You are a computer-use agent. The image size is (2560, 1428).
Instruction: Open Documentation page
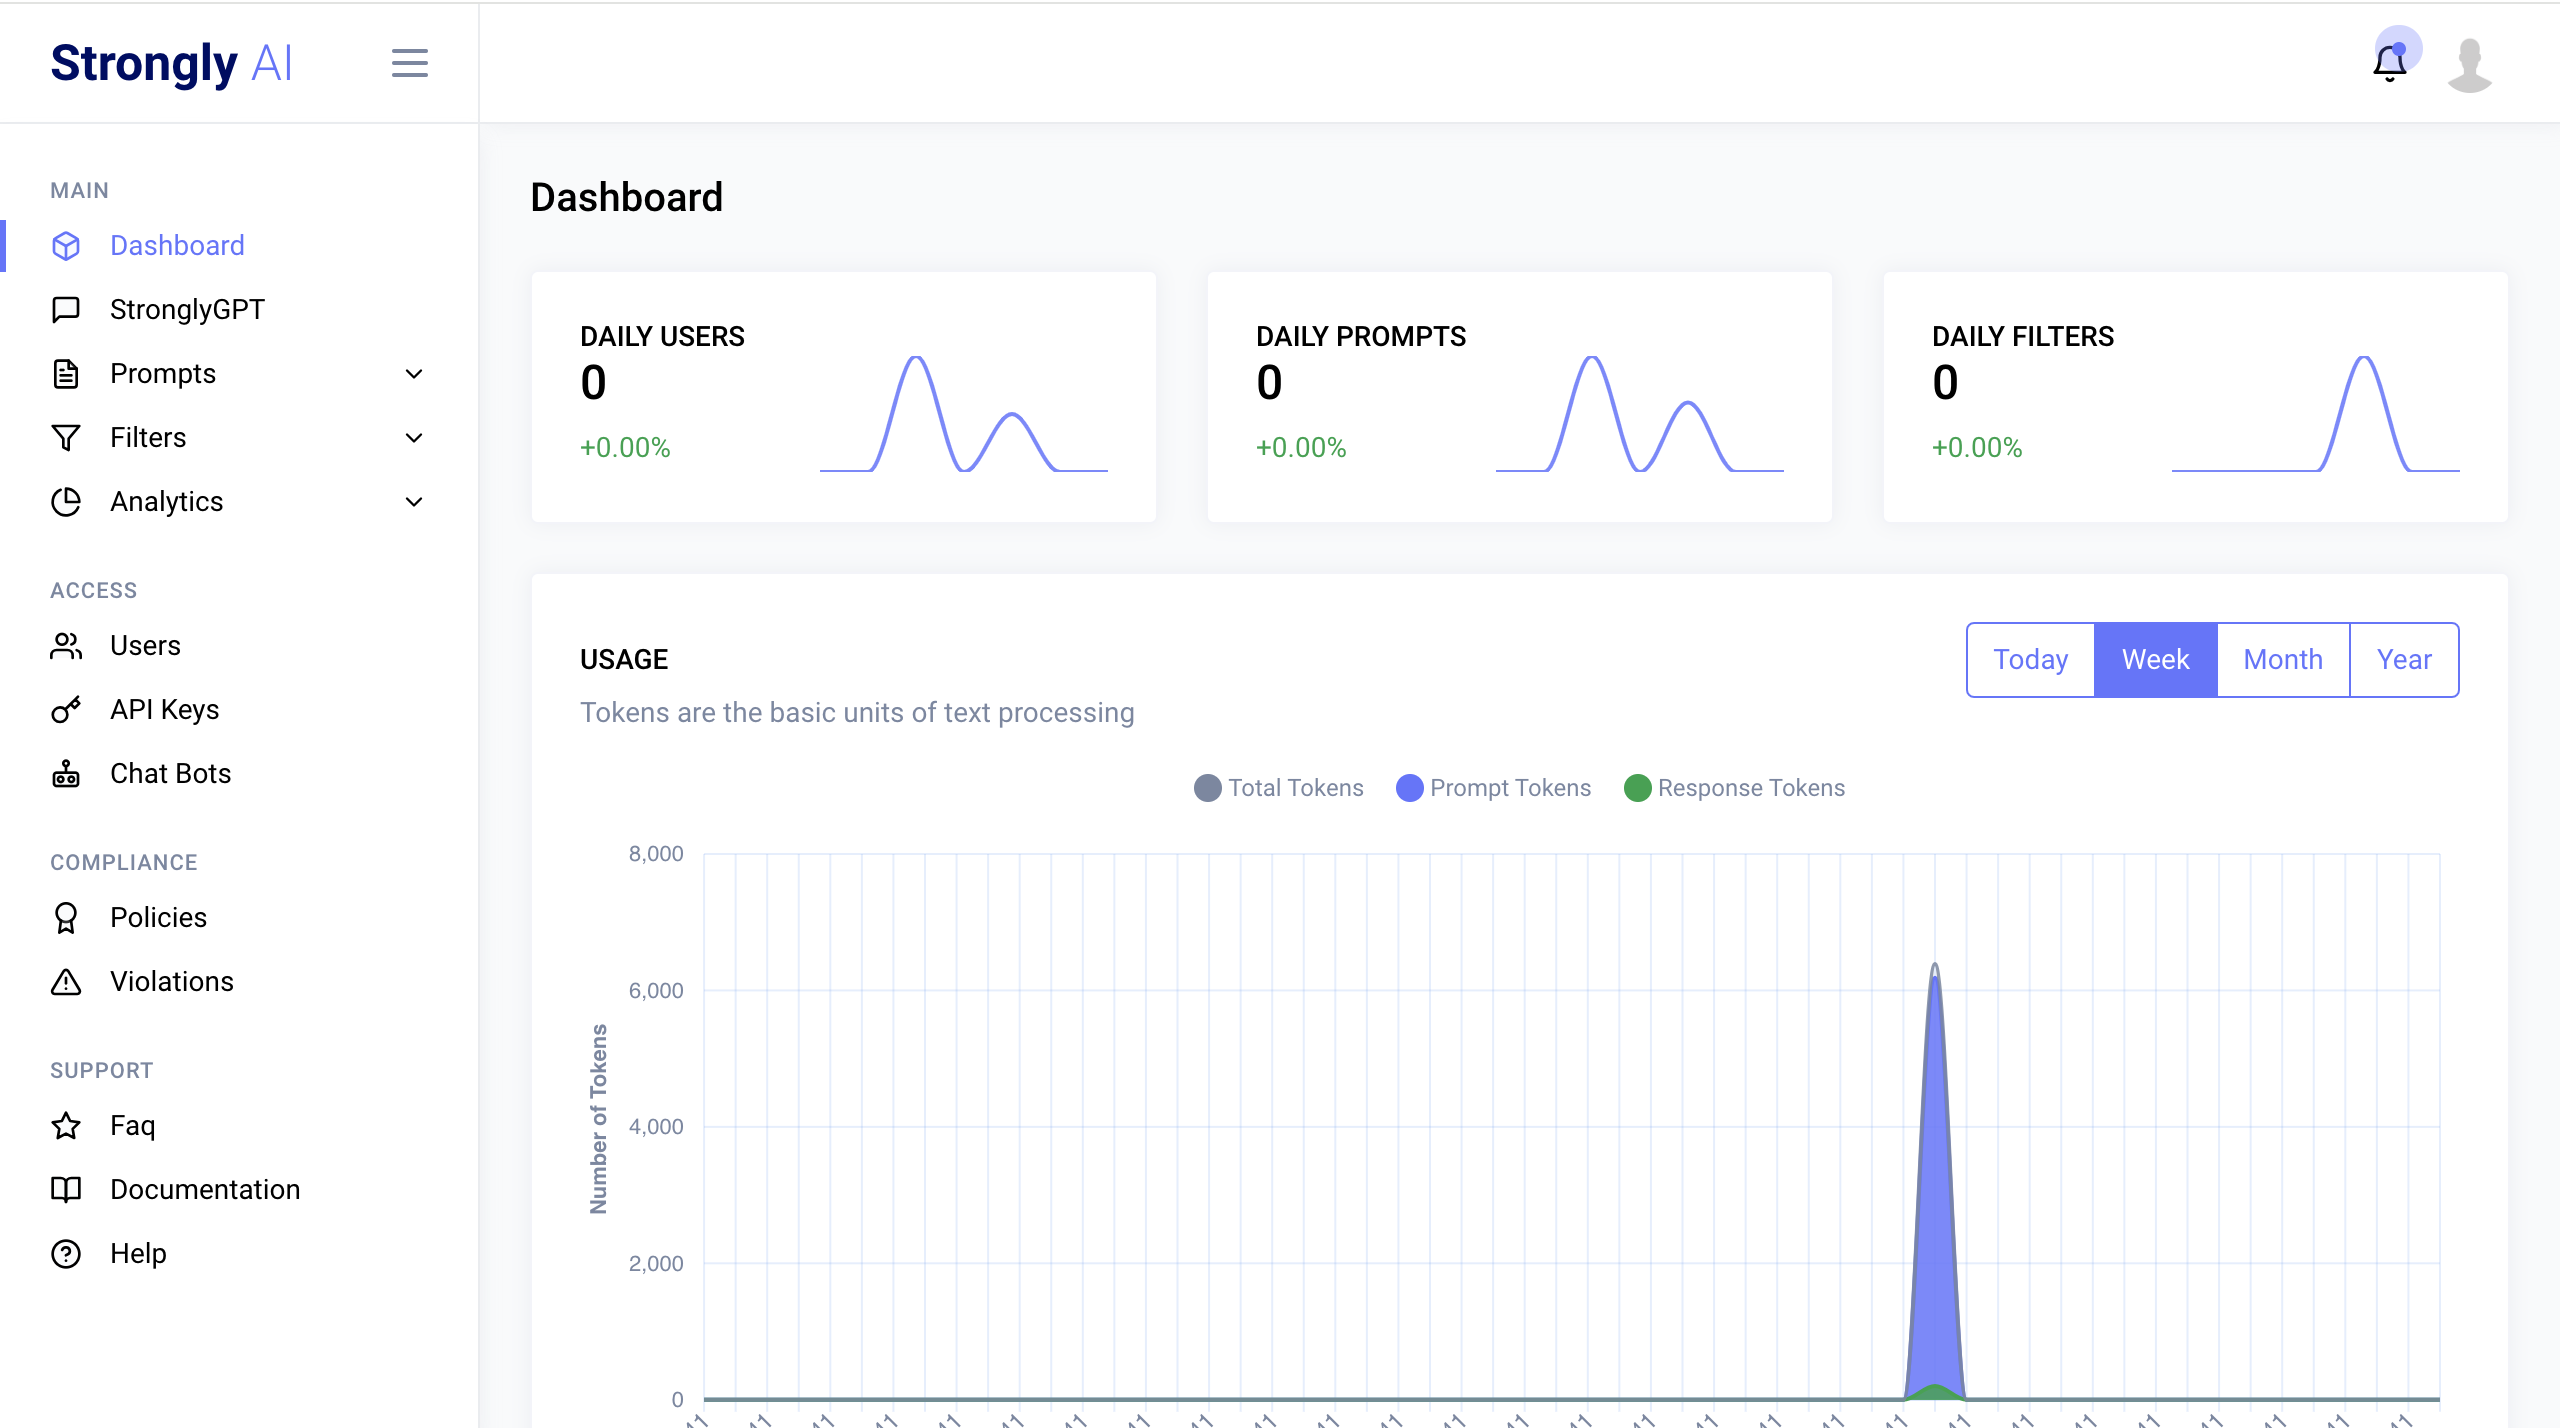point(205,1190)
